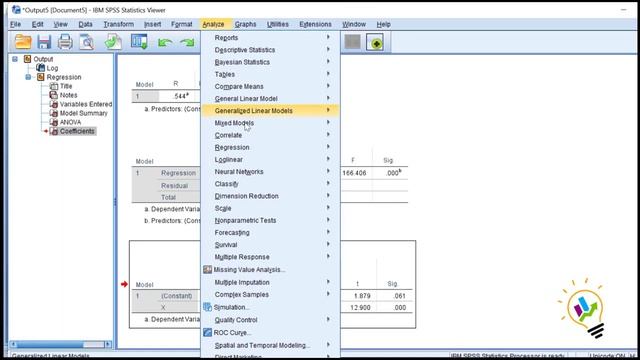Click the Variables Entered item icon
Screen dimensions: 640x360
(x=53, y=104)
